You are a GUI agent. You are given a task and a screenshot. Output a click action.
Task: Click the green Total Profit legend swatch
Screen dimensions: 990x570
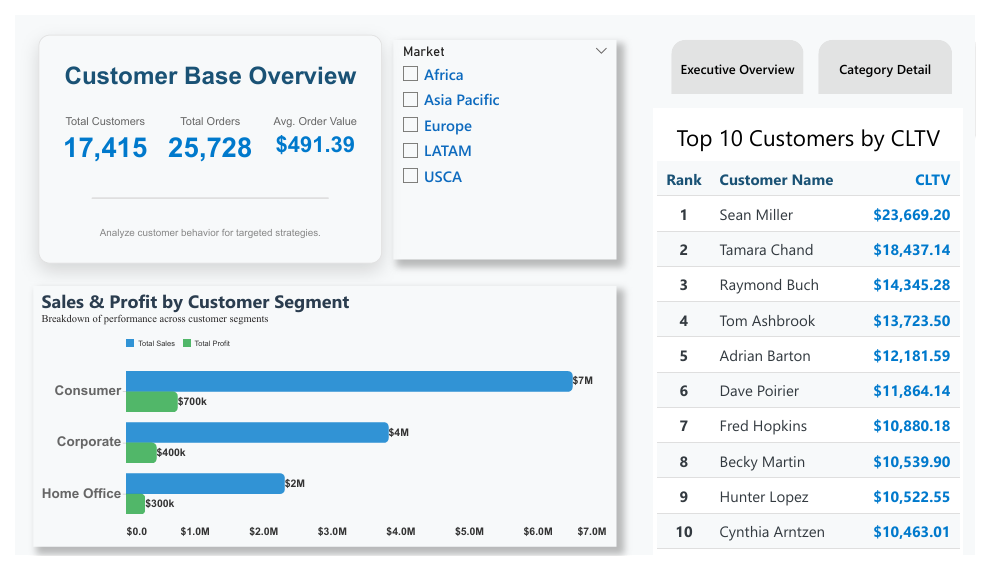(187, 344)
